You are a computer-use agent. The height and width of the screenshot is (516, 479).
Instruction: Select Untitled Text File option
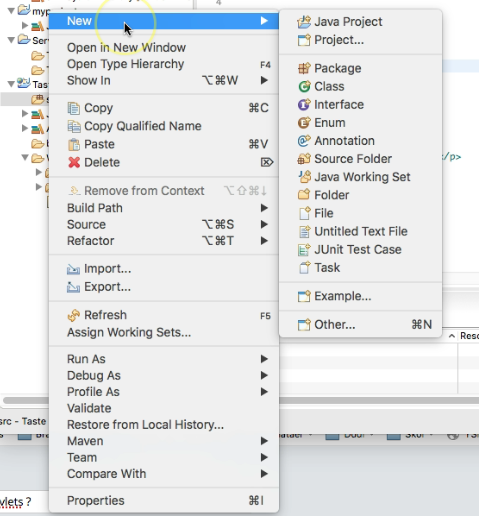click(x=361, y=231)
